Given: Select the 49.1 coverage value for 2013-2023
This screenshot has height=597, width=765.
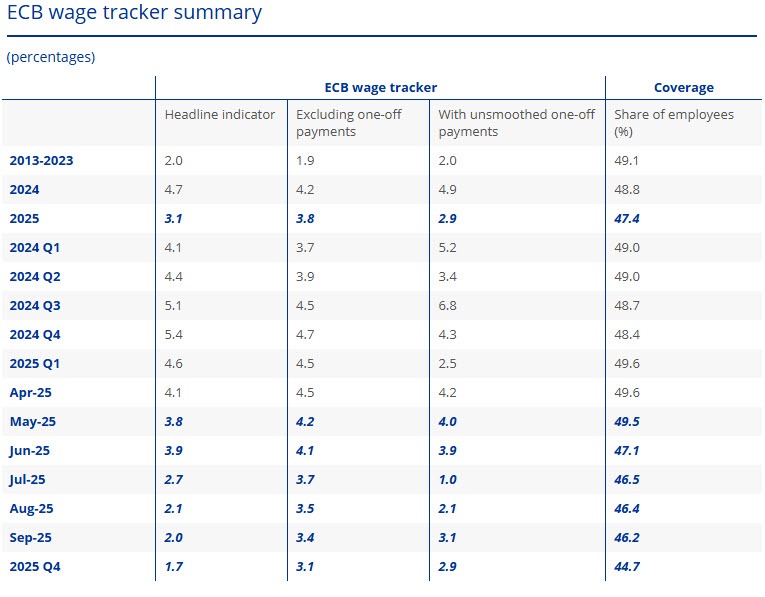Looking at the screenshot, I should coord(627,160).
